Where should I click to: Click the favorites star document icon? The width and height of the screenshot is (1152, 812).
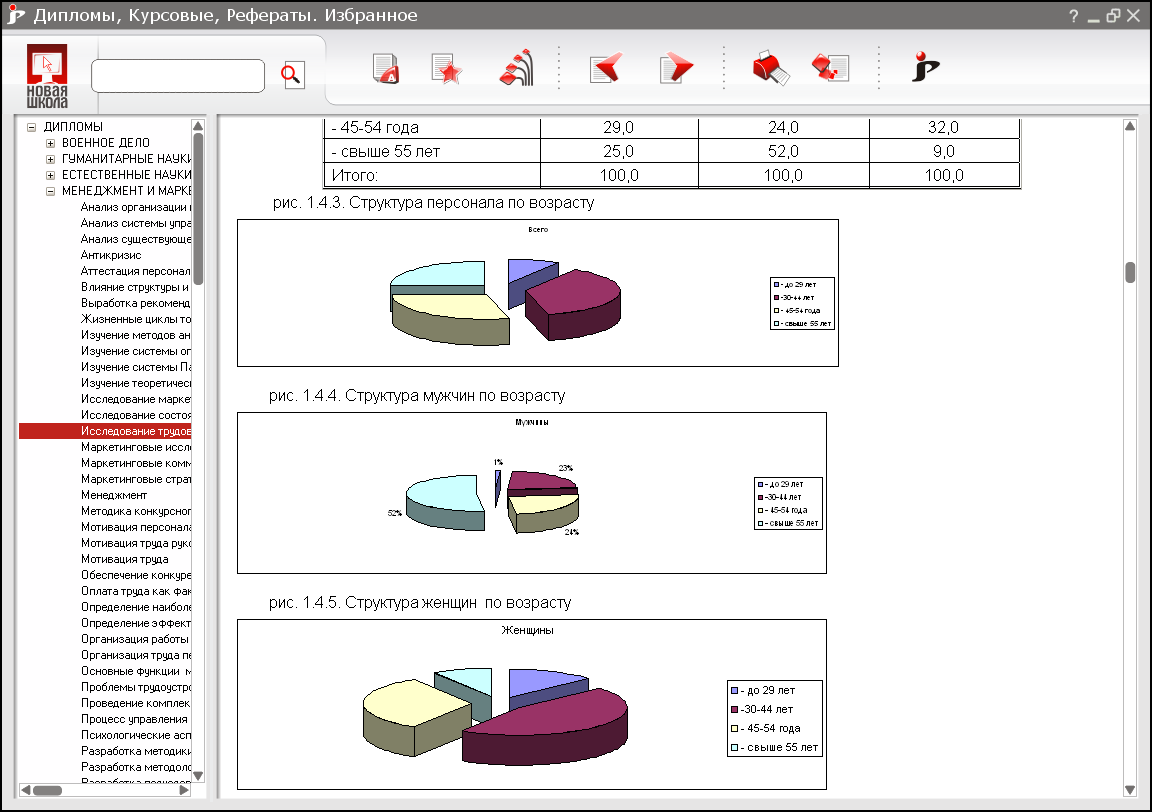pos(446,69)
